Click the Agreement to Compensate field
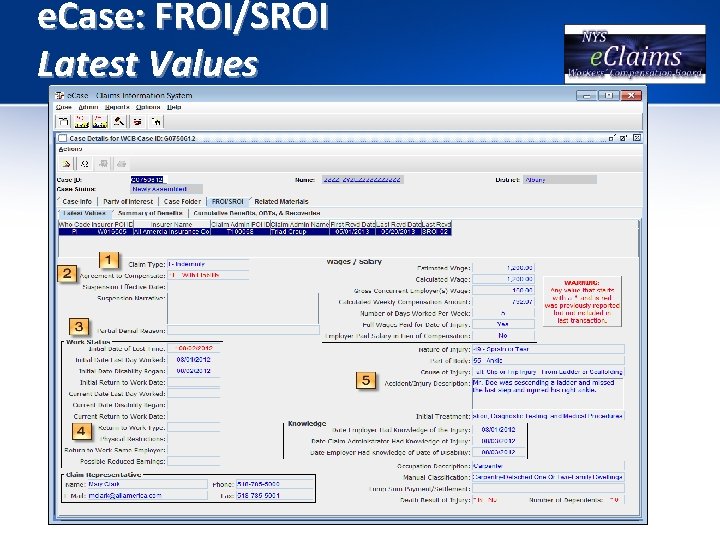 coord(208,276)
